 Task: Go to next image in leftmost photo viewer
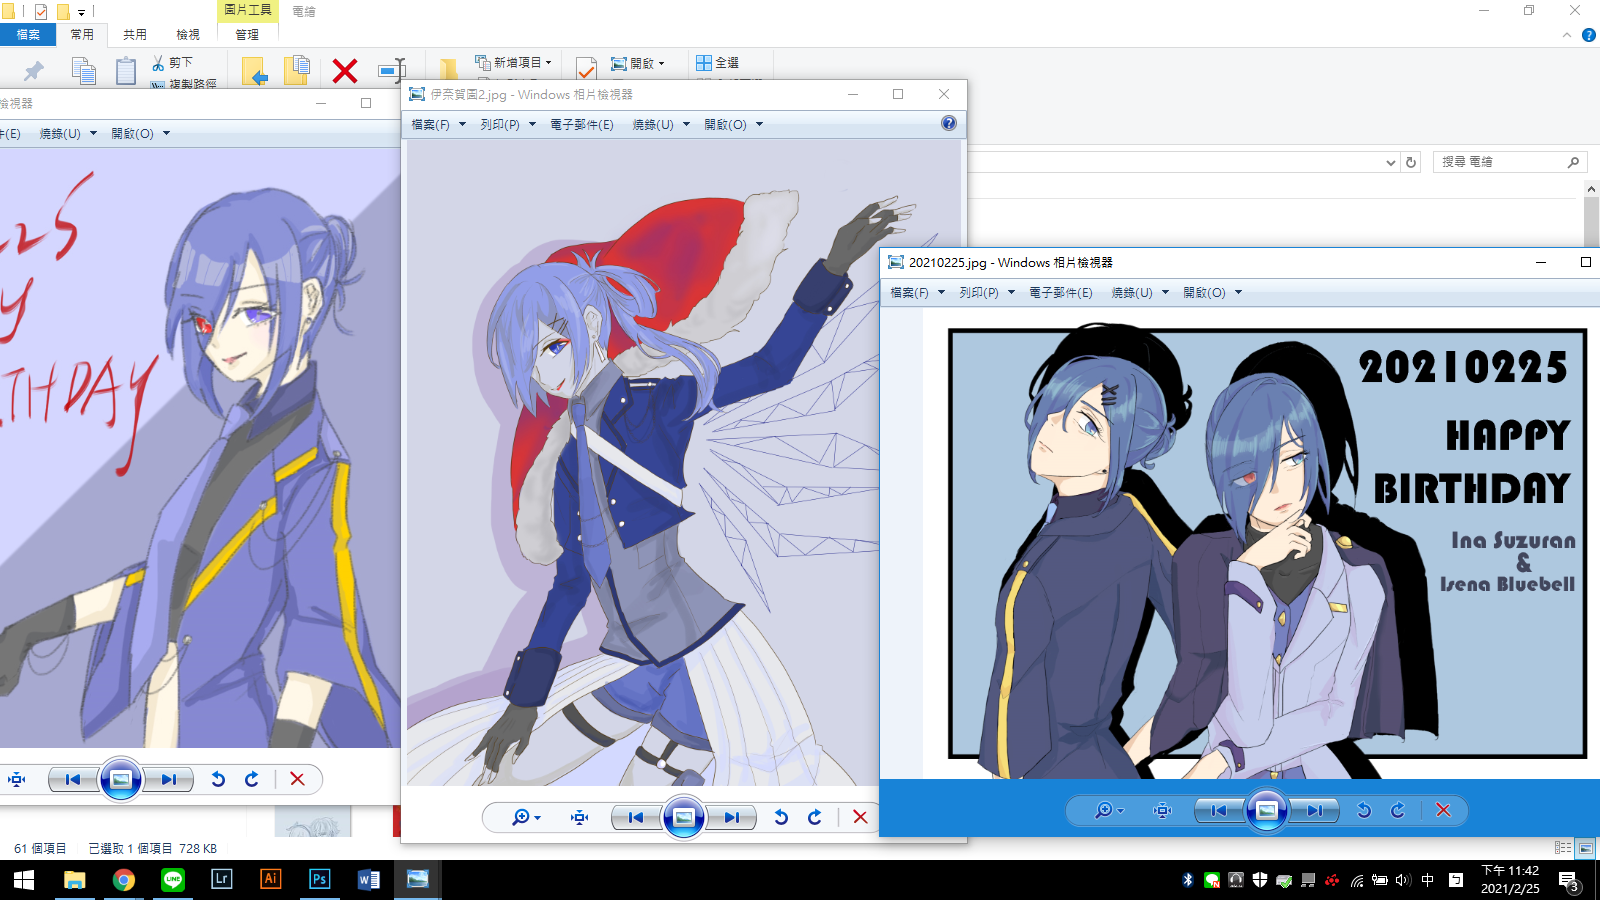(169, 779)
